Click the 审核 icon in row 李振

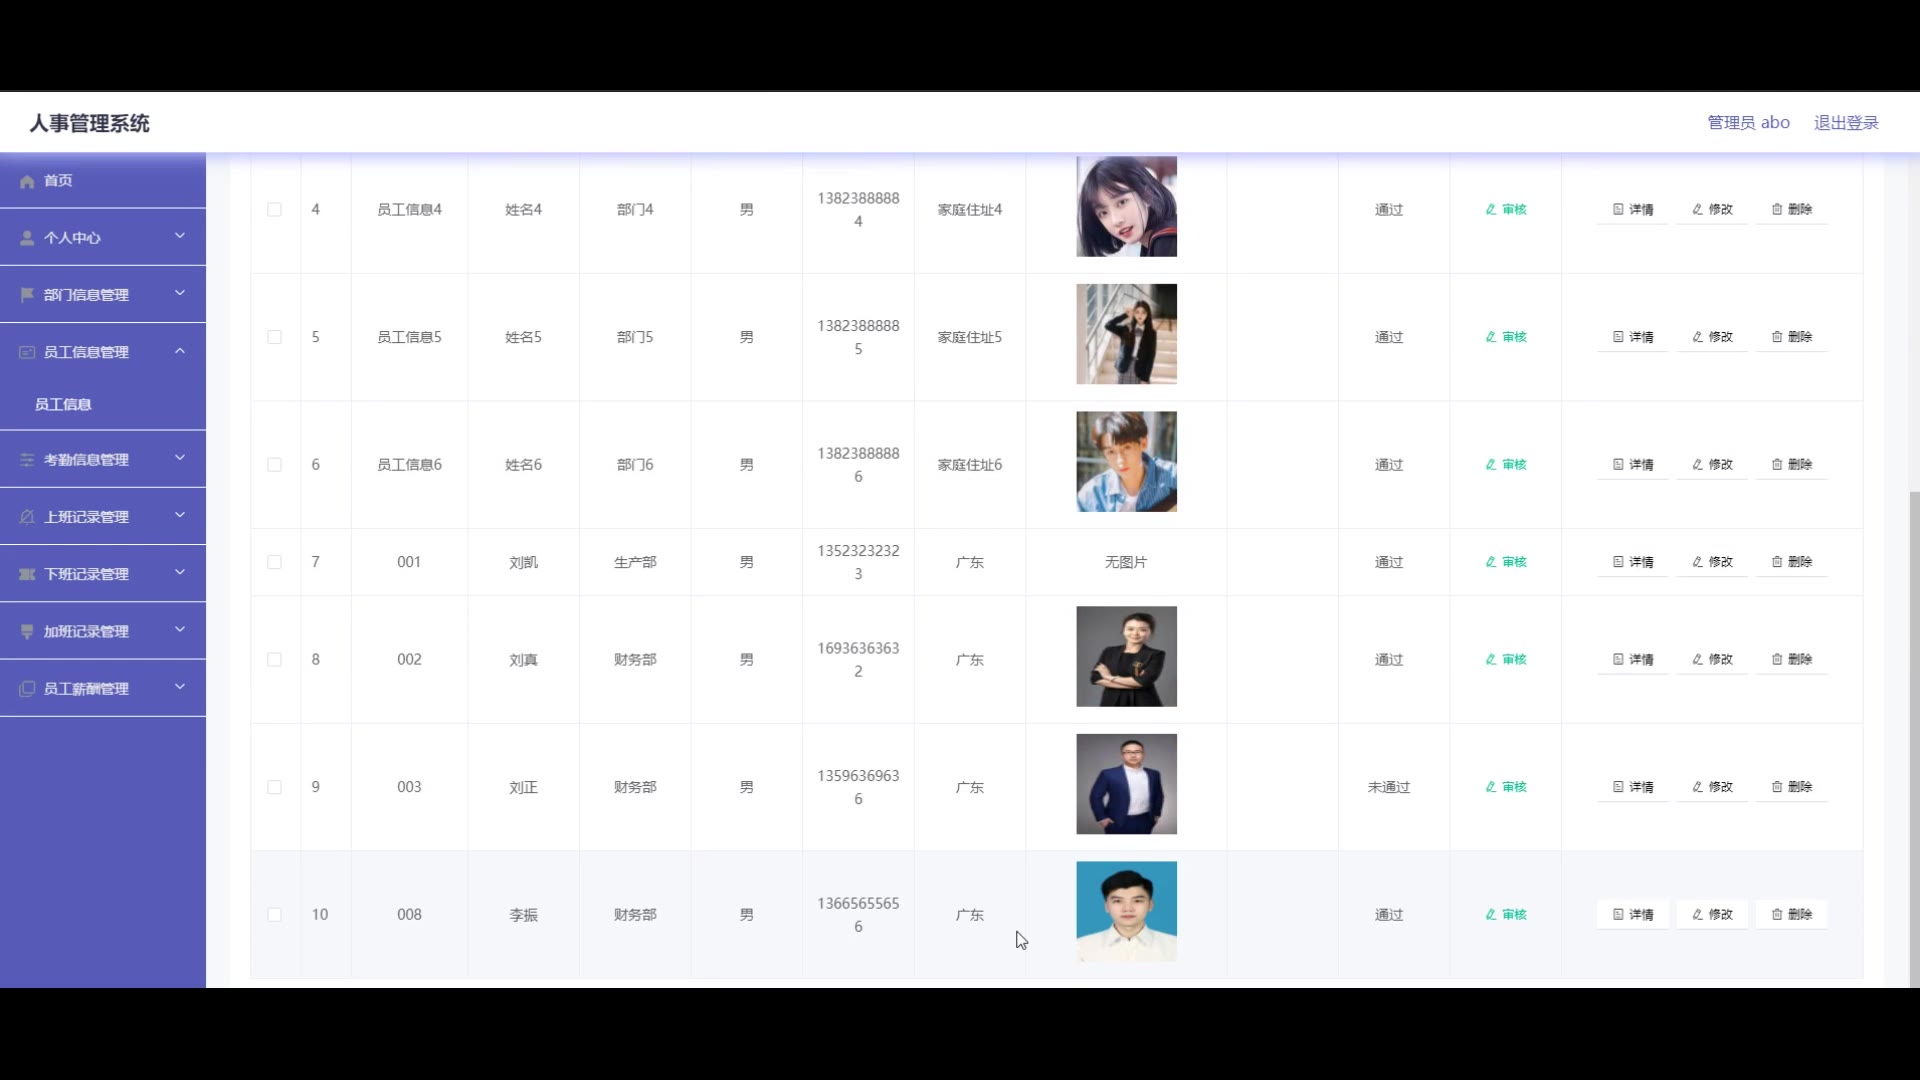point(1491,914)
